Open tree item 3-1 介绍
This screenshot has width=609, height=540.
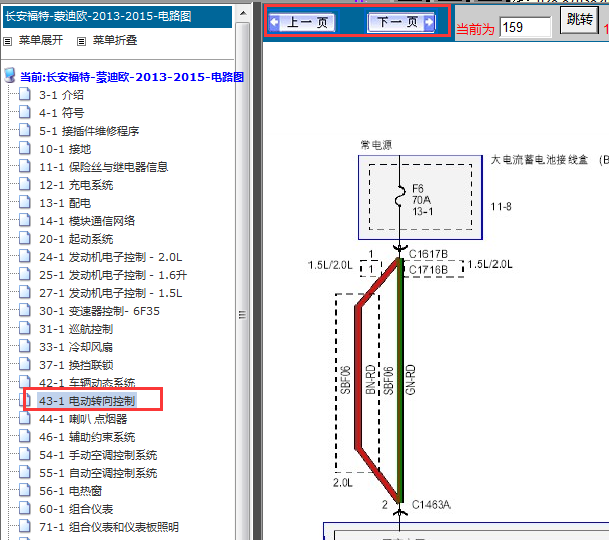tap(61, 95)
